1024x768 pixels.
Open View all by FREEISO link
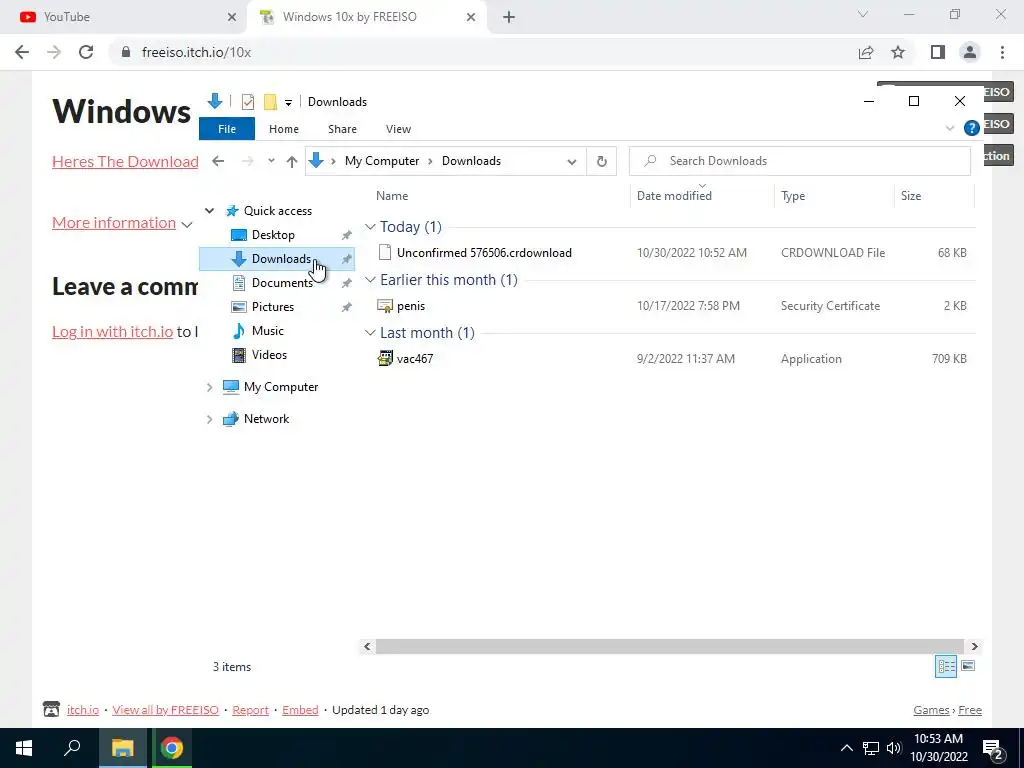coord(165,710)
